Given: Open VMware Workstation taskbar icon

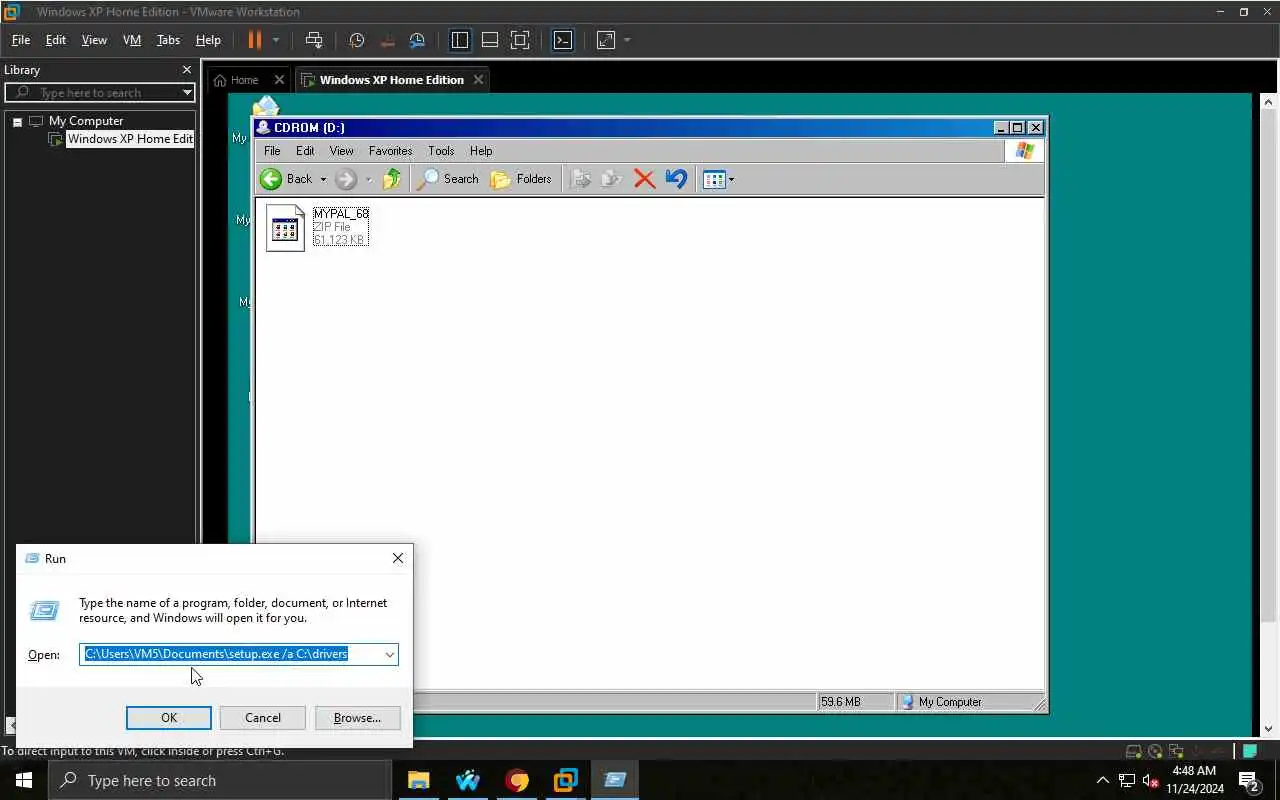Looking at the screenshot, I should (566, 780).
